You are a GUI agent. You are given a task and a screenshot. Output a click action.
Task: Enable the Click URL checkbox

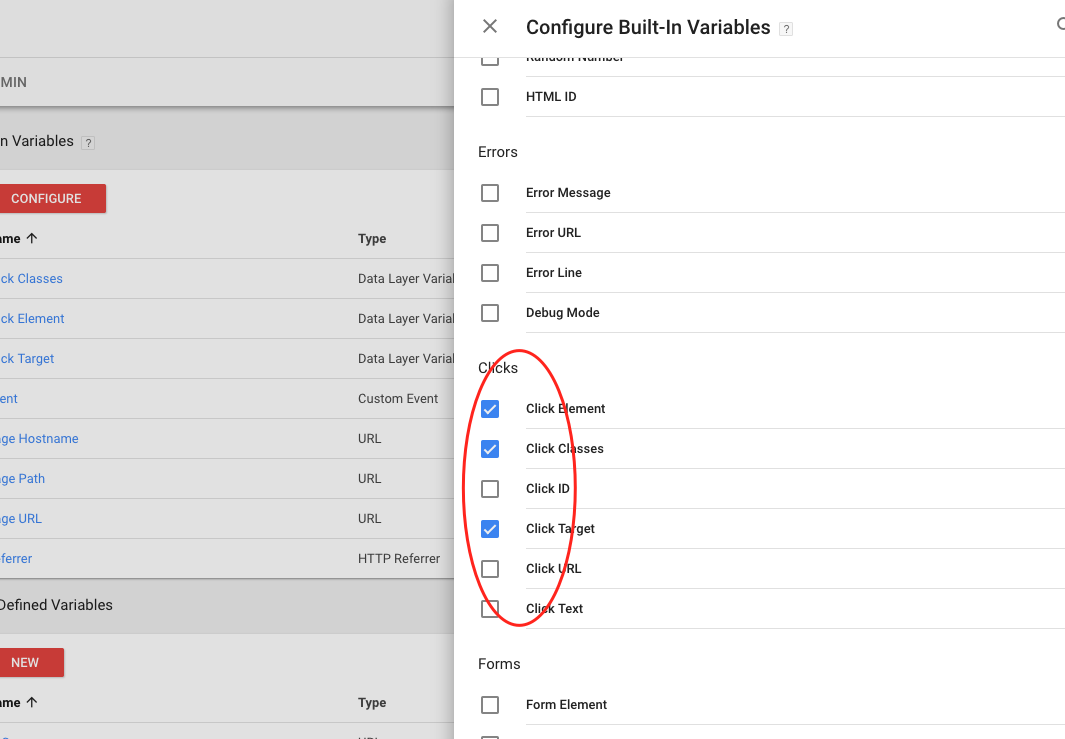pos(490,569)
